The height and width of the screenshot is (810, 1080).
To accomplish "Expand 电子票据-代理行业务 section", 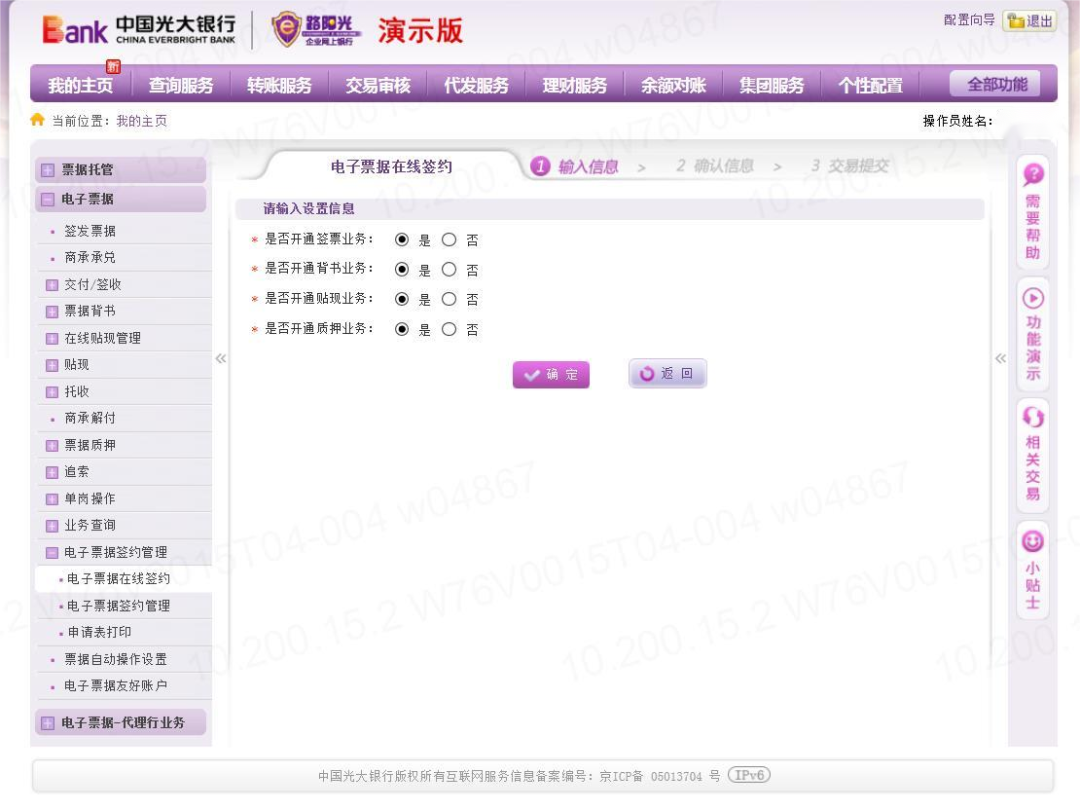I will coord(48,723).
